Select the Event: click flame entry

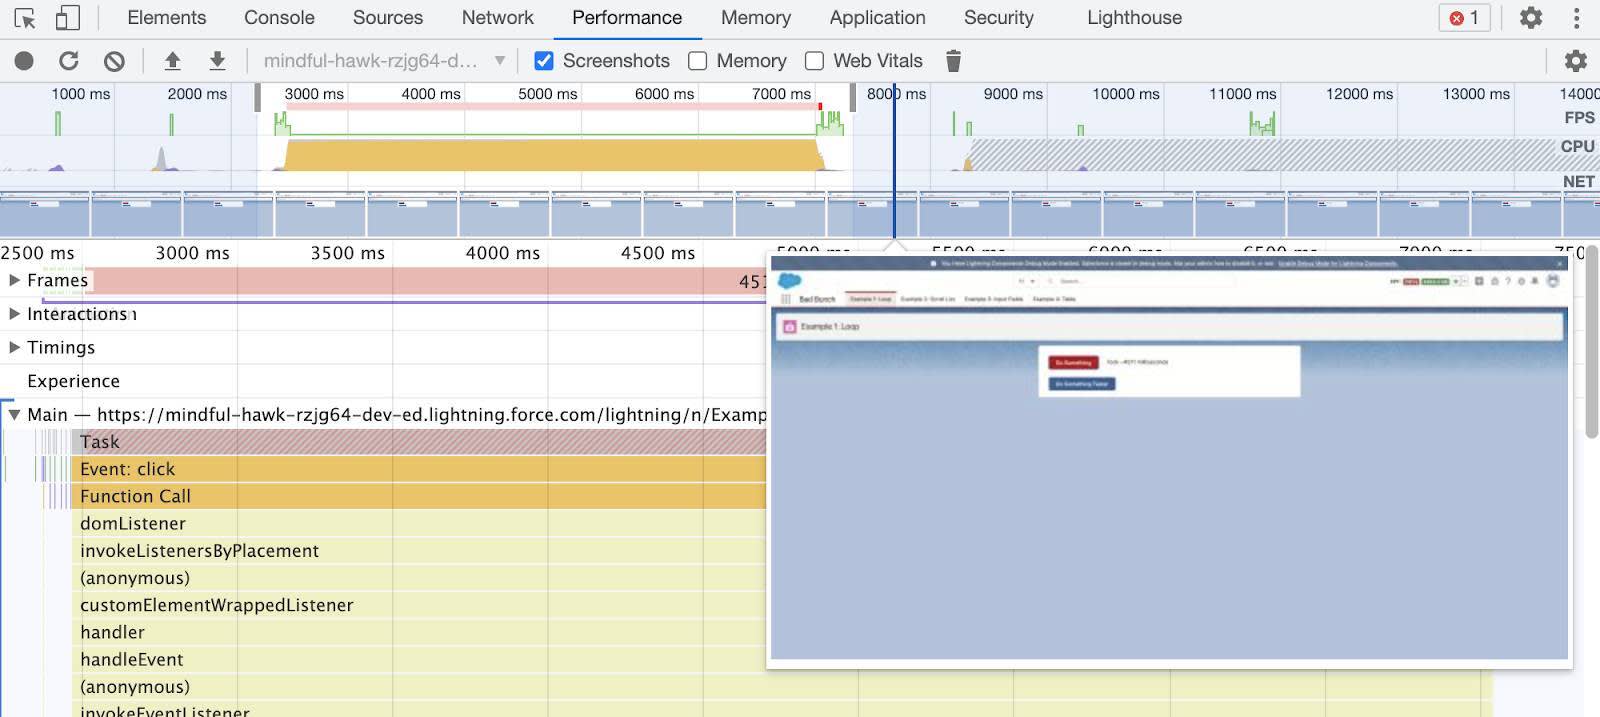click(420, 469)
